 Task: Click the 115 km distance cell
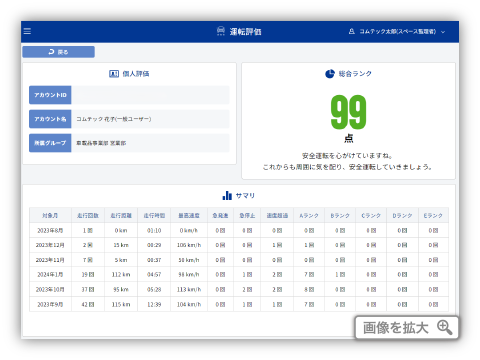[x=121, y=304]
